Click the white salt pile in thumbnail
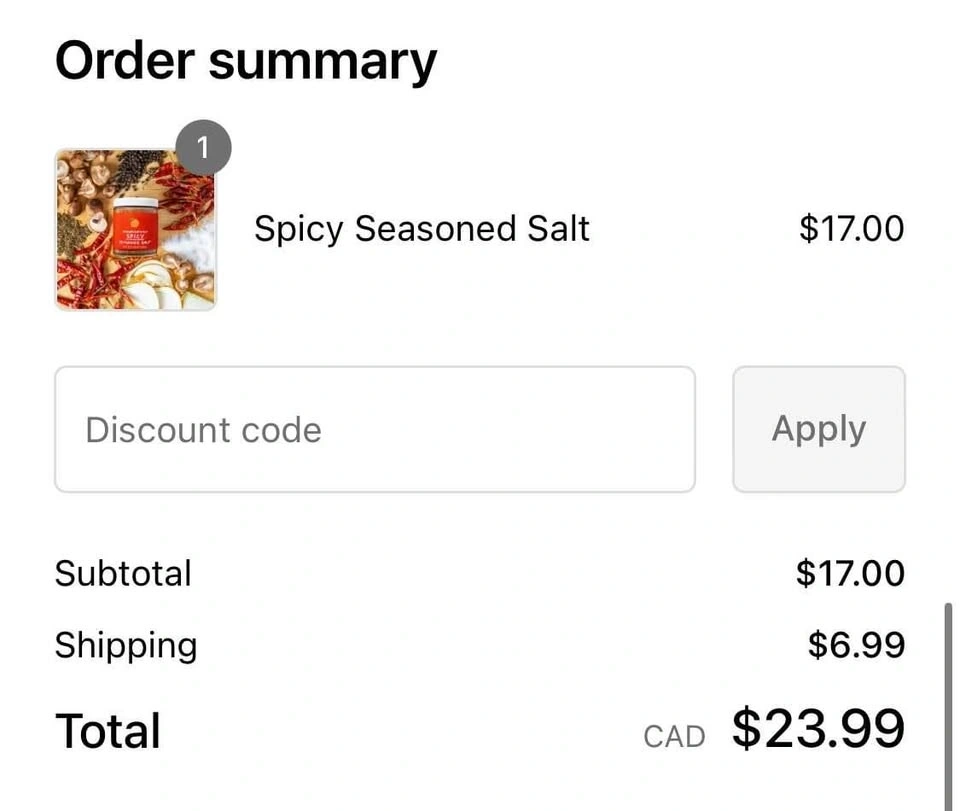Screen dimensions: 960x811 (193, 246)
